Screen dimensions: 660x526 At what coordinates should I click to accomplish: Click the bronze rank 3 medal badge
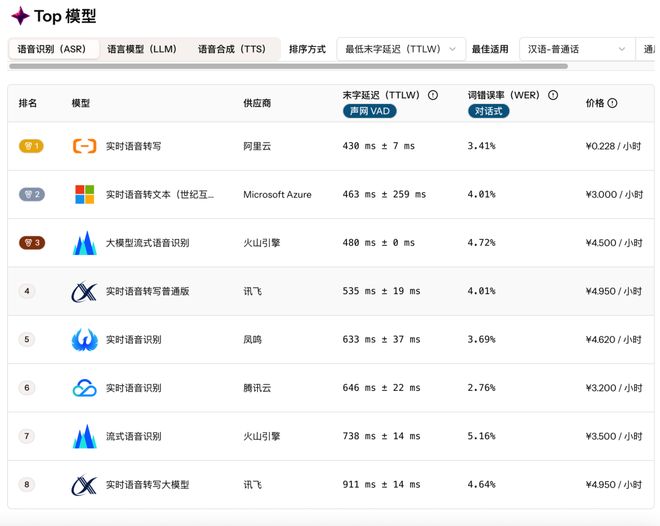[32, 243]
